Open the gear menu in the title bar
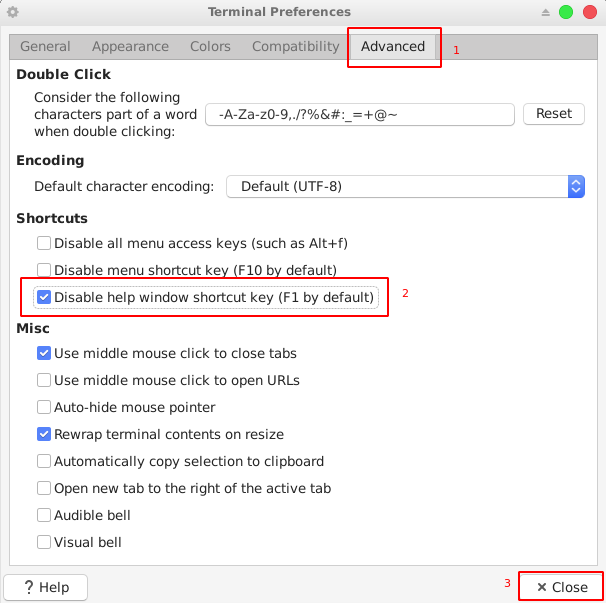Viewport: 606px width, 603px height. pyautogui.click(x=13, y=12)
